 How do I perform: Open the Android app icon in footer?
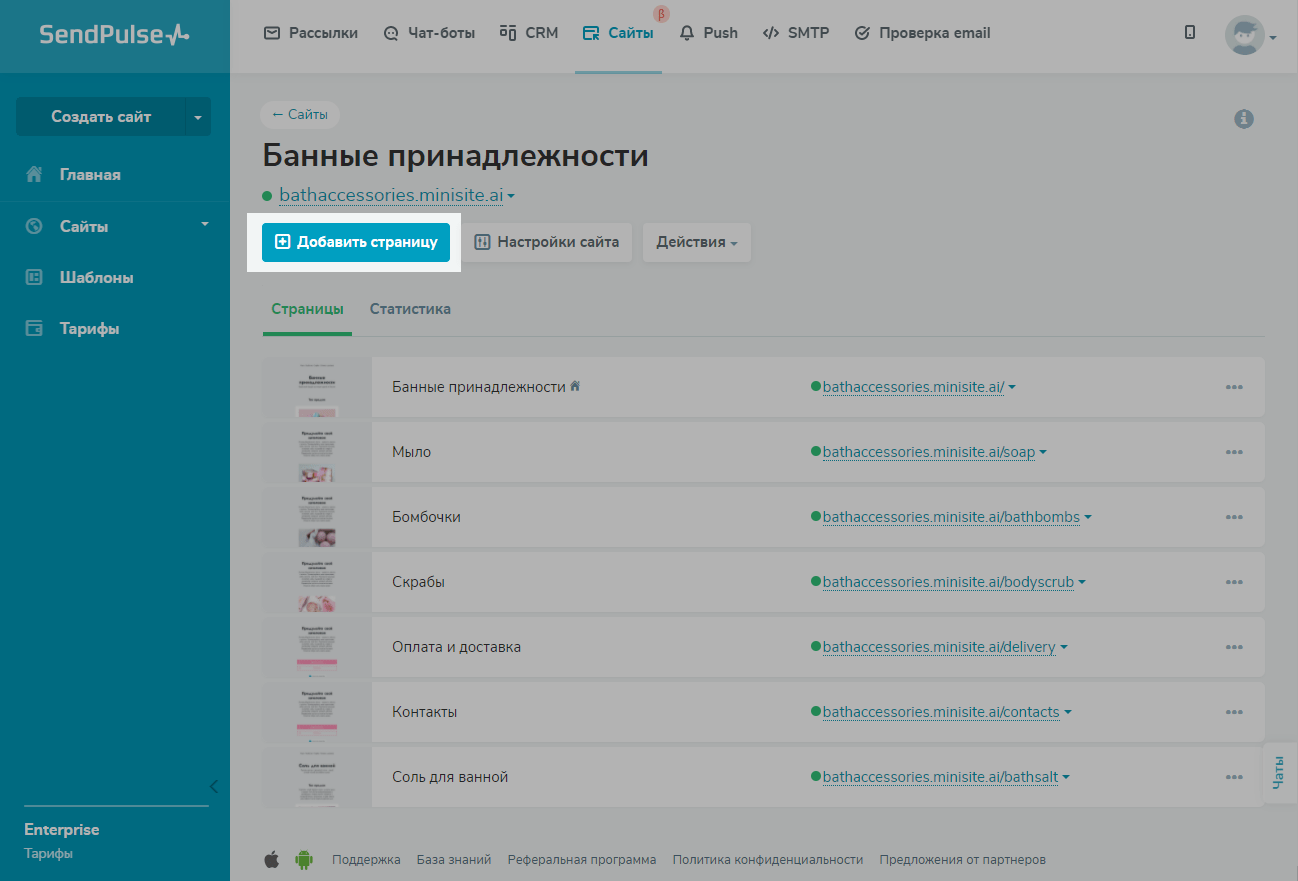[303, 859]
